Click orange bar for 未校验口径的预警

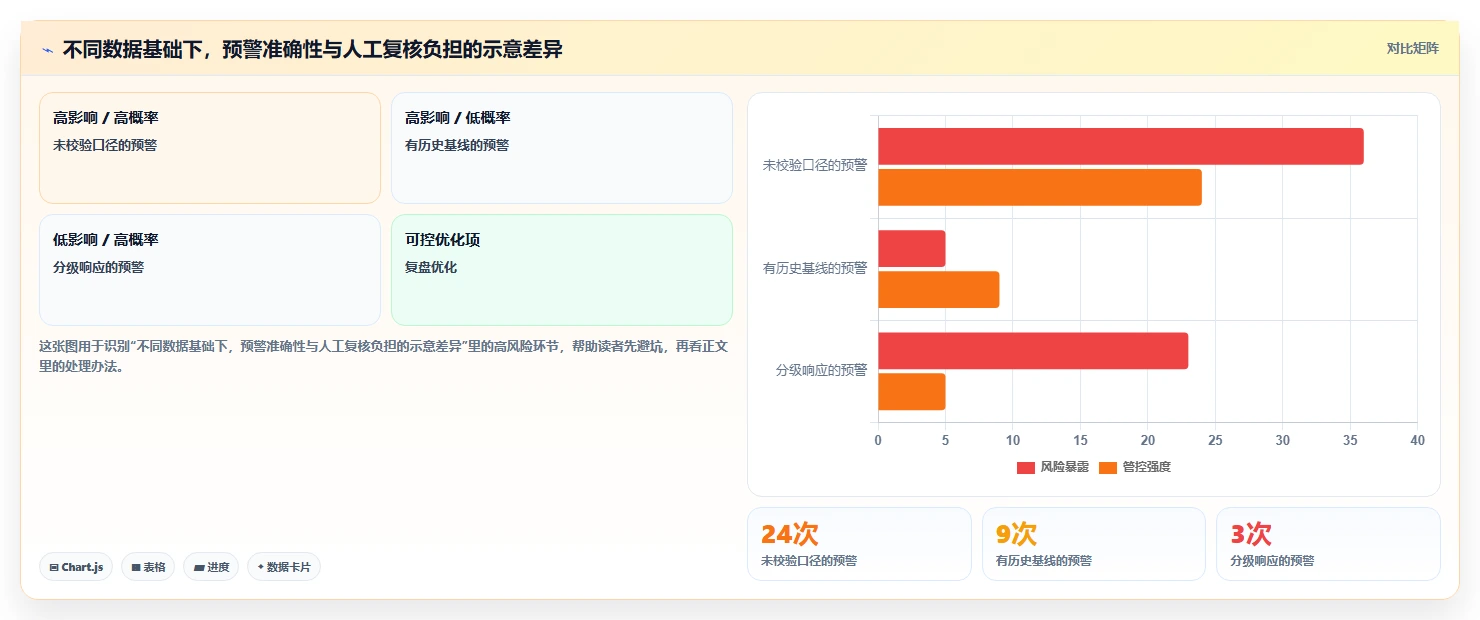pyautogui.click(x=1040, y=187)
